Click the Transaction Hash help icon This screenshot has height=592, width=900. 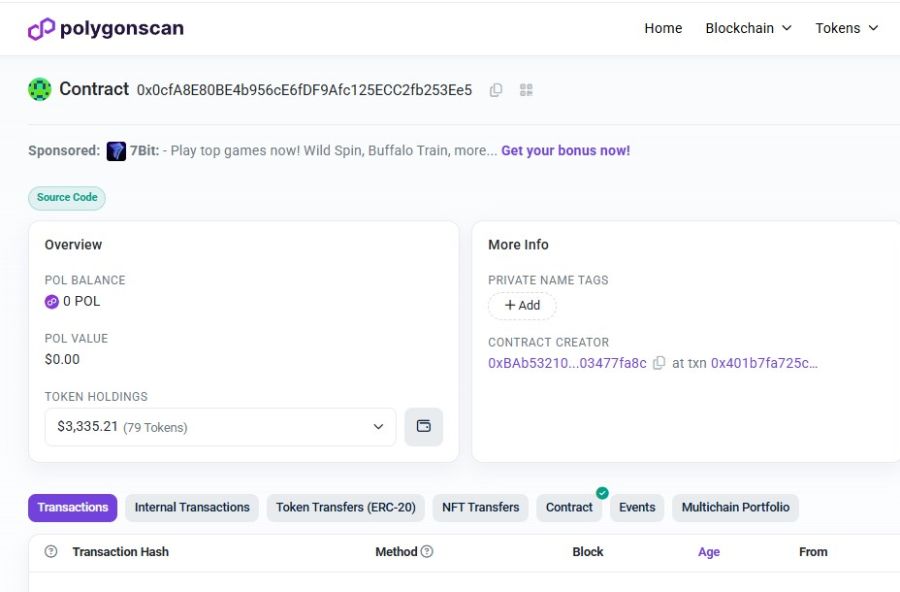pos(51,552)
